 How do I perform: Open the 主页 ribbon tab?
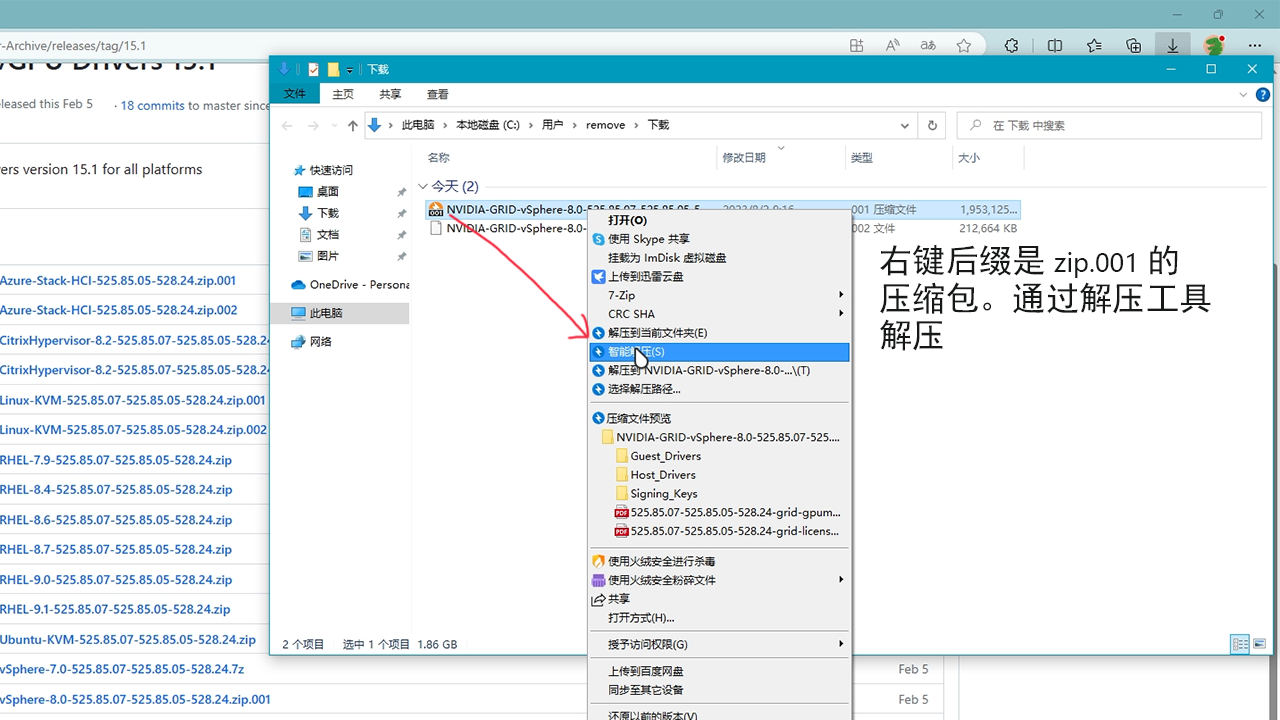[343, 94]
